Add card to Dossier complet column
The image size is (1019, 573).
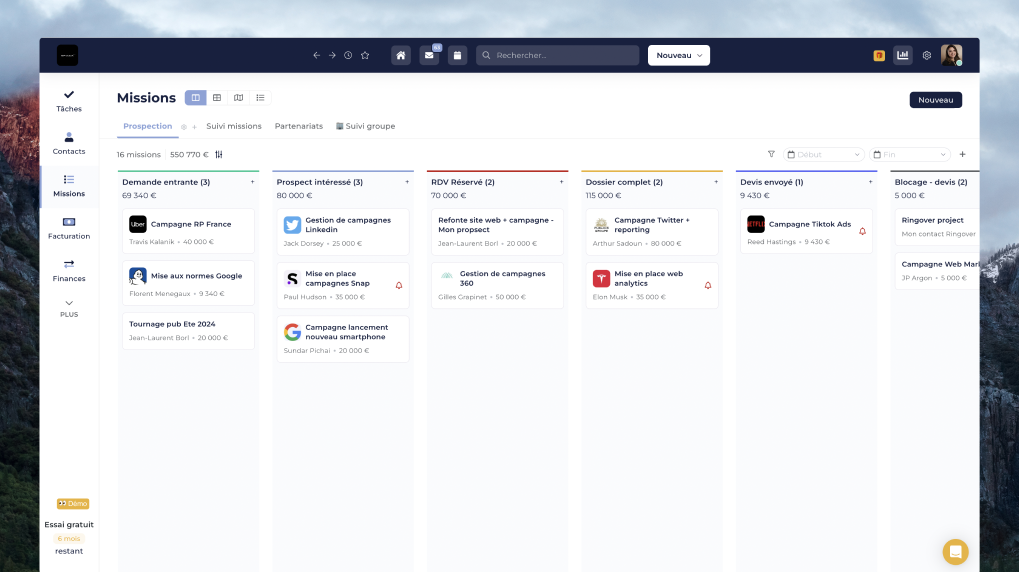(716, 182)
